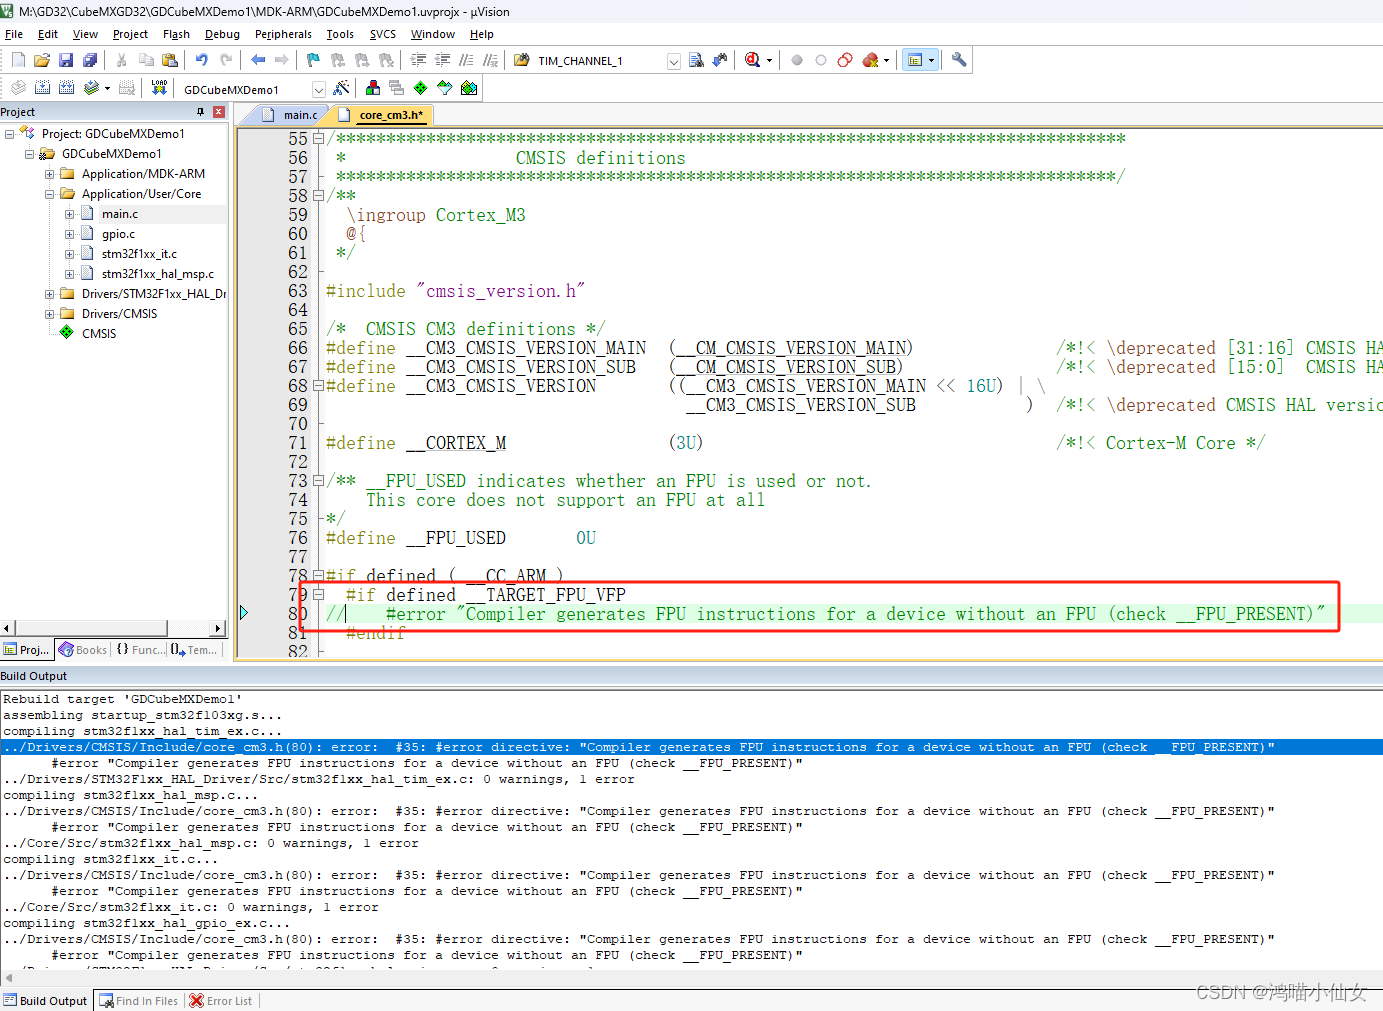1383x1011 pixels.
Task: Toggle the Project window visibility button
Action: point(915,60)
